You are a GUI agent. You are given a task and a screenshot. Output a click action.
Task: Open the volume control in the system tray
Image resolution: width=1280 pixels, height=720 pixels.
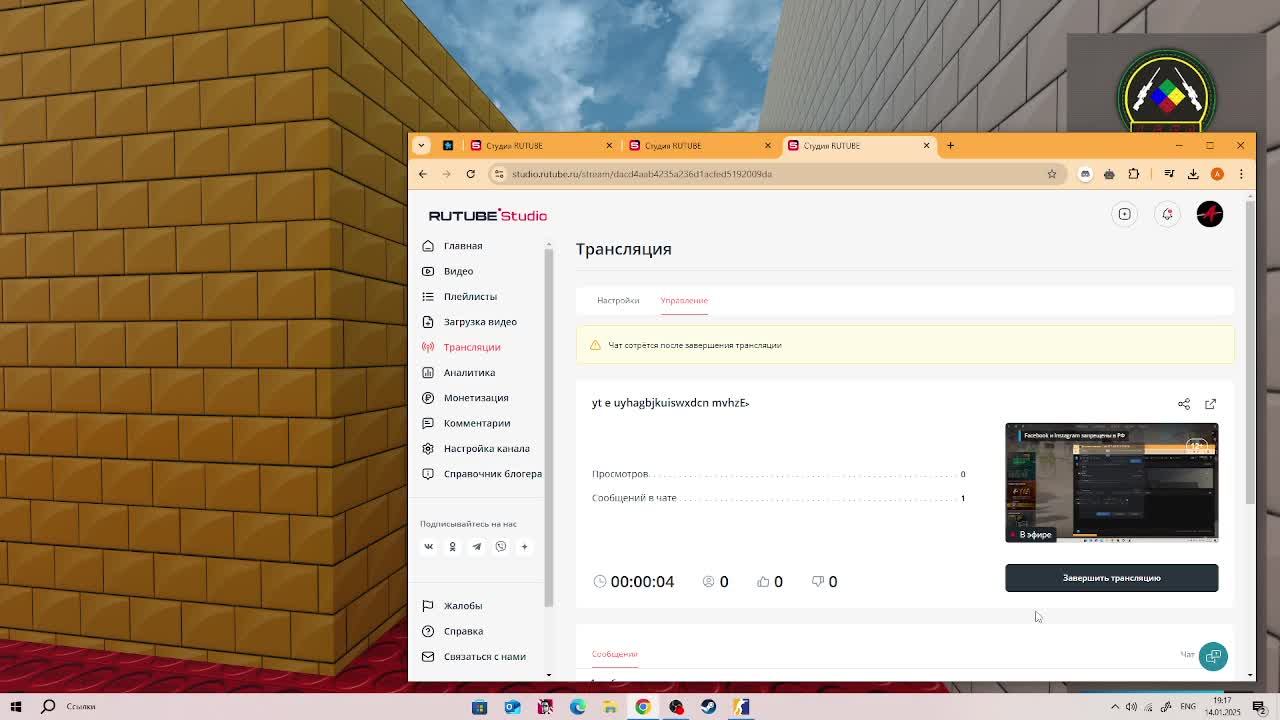[1131, 706]
